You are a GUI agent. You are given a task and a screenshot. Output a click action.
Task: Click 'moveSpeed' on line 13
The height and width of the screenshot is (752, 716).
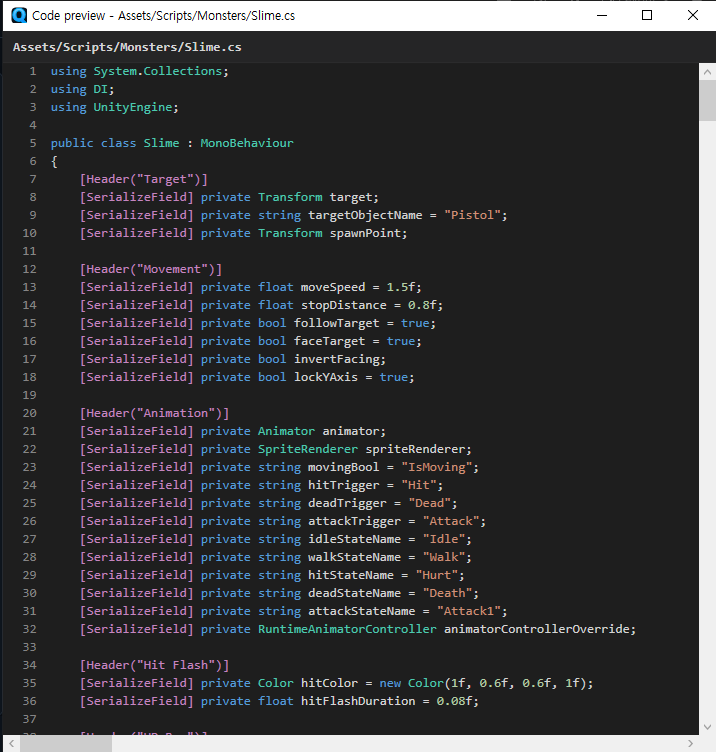(x=333, y=287)
